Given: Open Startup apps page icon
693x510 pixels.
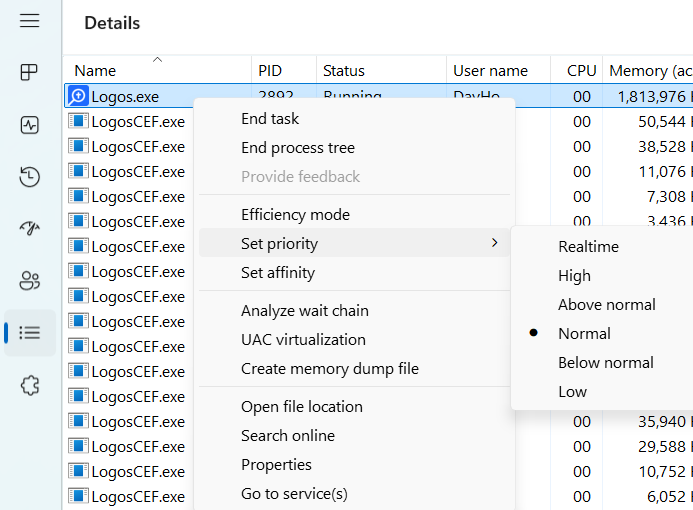Looking at the screenshot, I should click(x=30, y=228).
